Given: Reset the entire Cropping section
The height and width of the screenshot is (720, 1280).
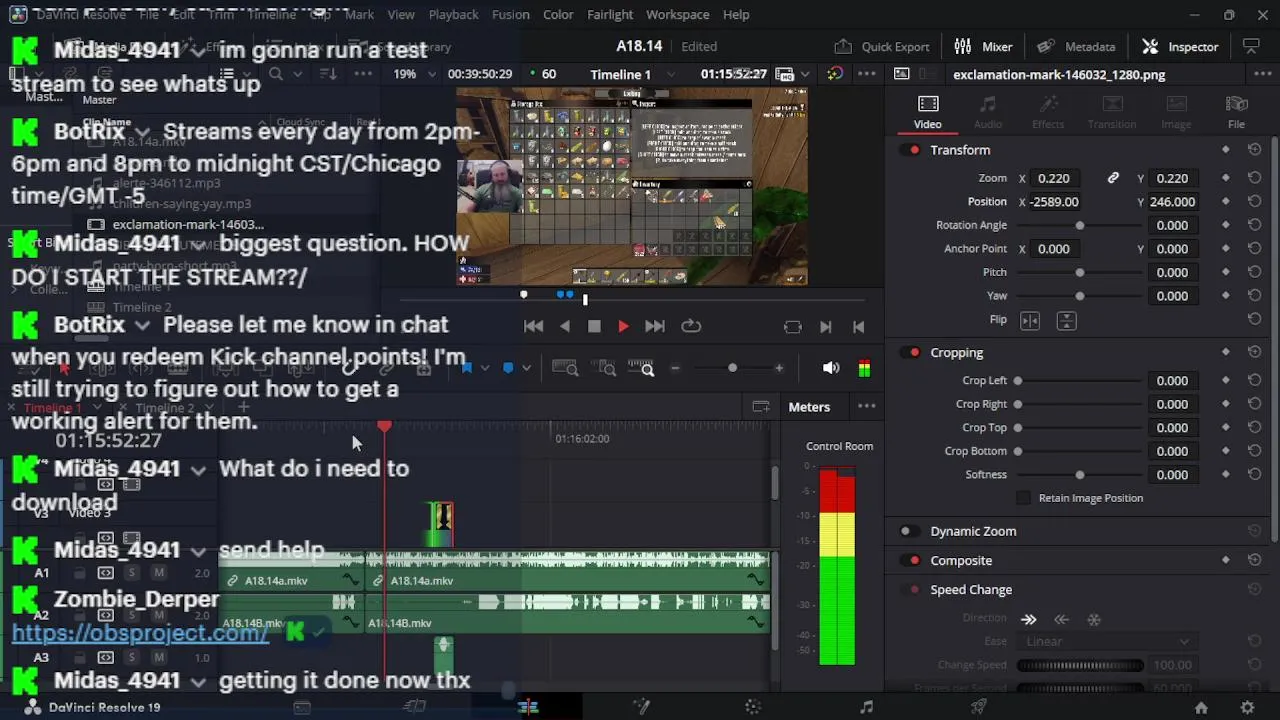Looking at the screenshot, I should (1254, 353).
